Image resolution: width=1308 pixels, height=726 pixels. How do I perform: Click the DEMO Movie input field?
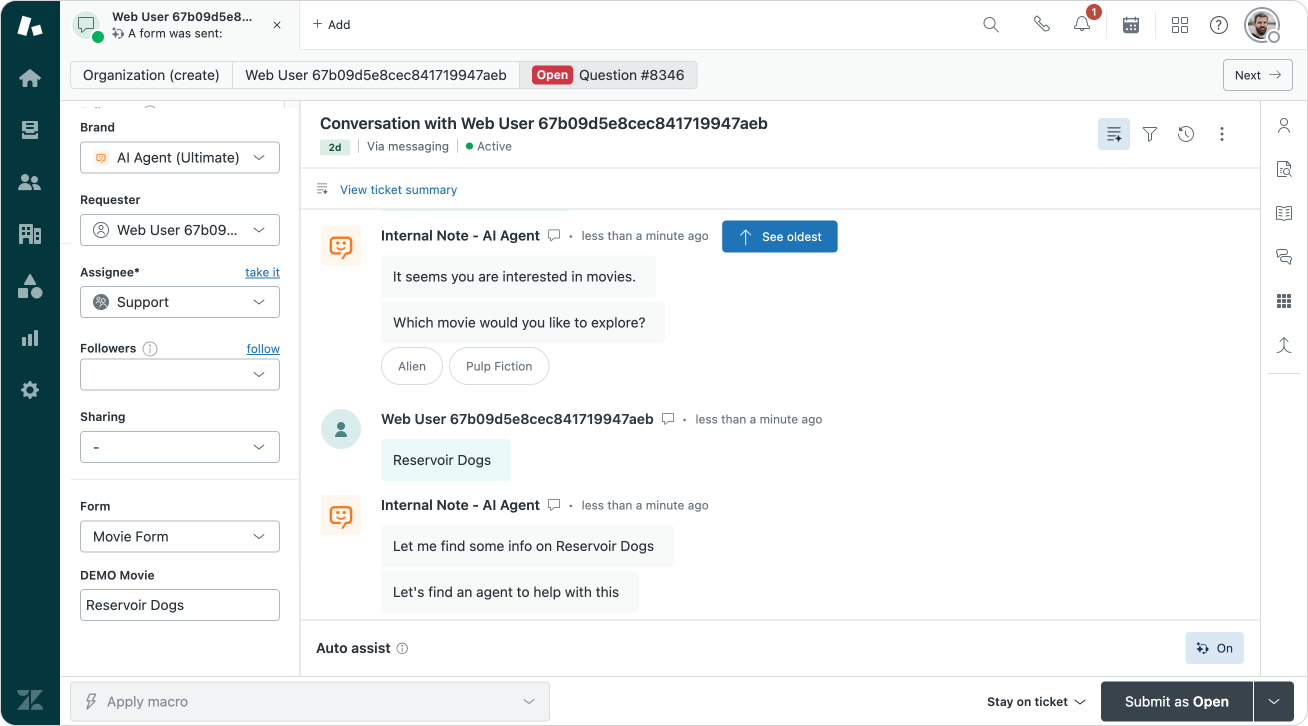tap(180, 605)
